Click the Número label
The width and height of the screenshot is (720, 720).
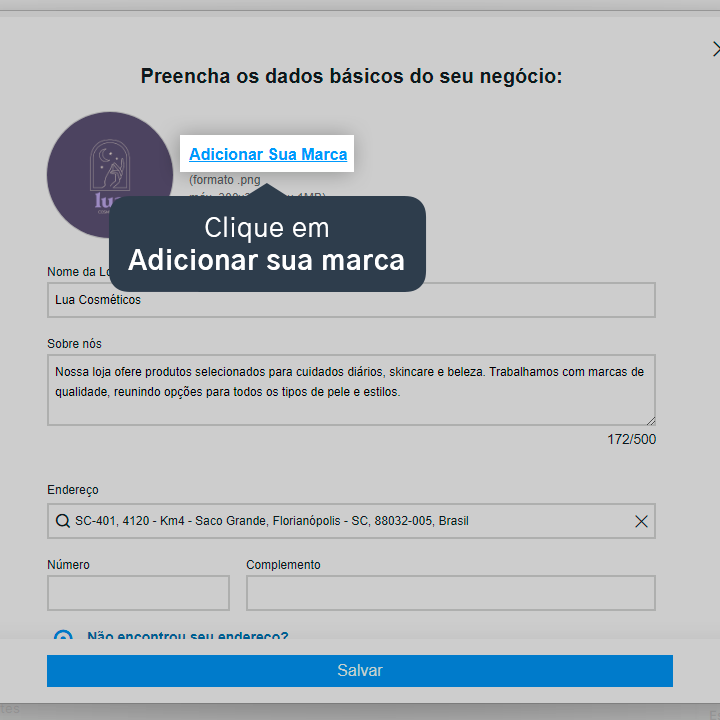click(x=68, y=565)
